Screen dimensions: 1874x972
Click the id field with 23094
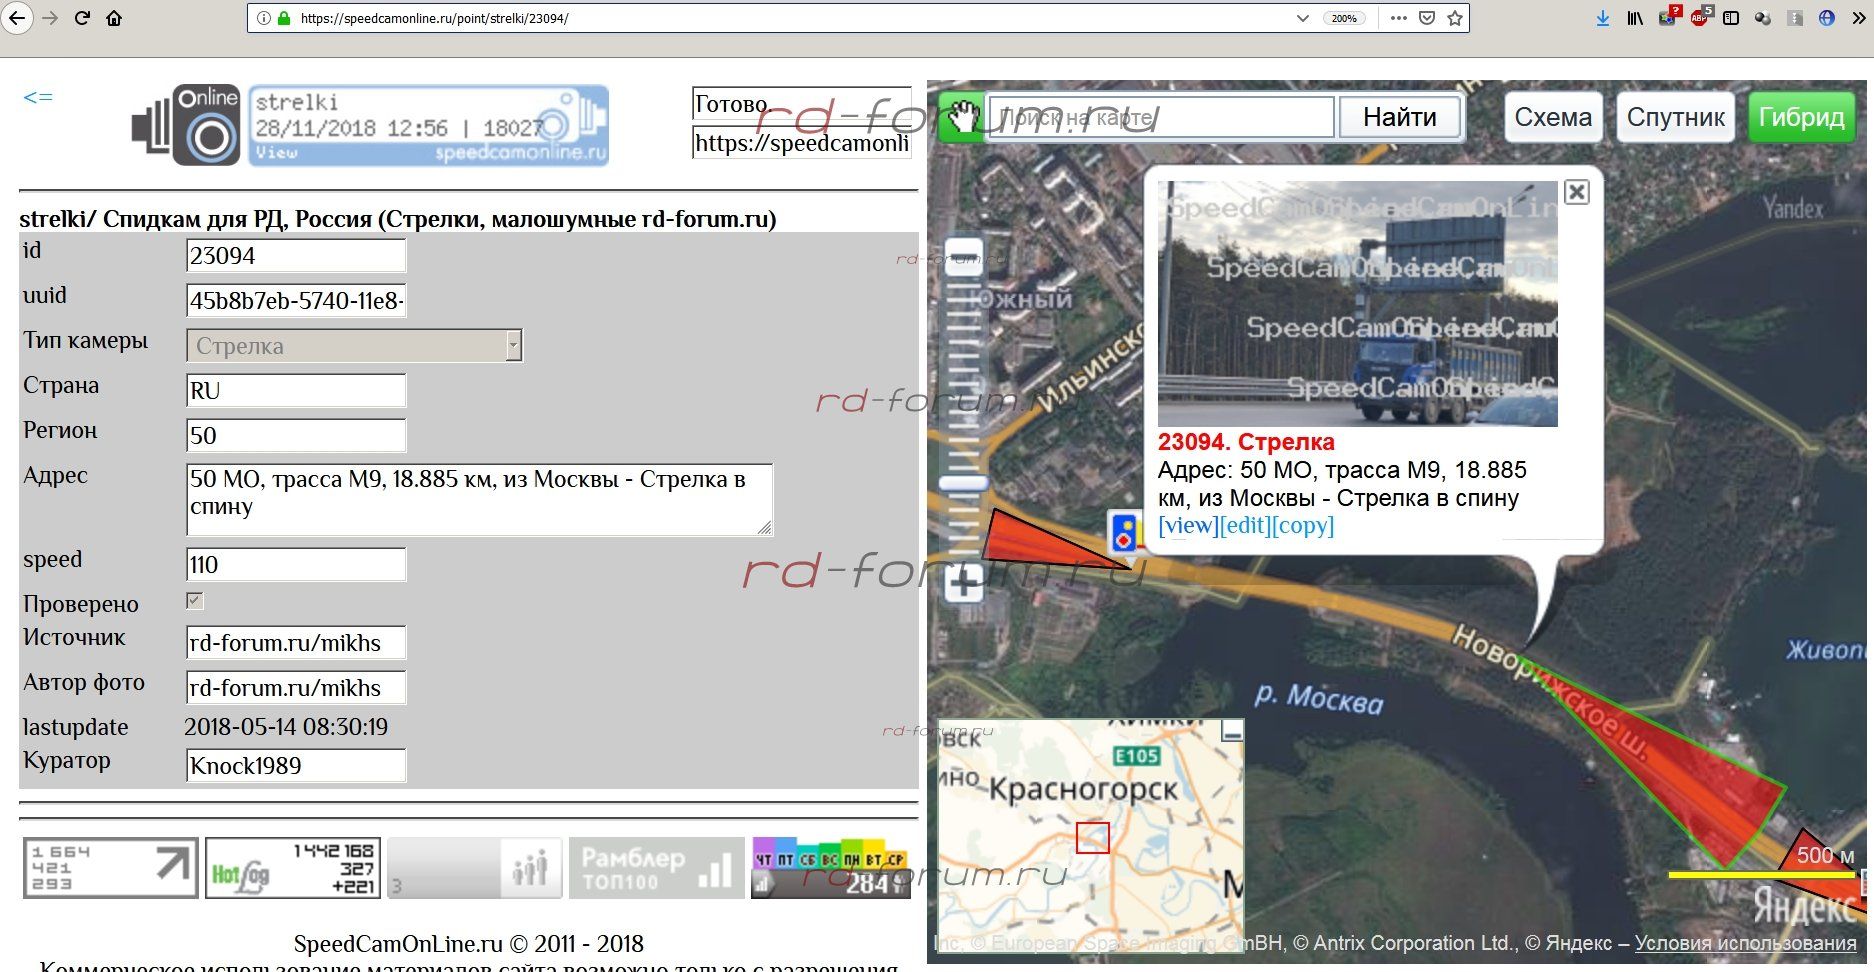pos(296,256)
